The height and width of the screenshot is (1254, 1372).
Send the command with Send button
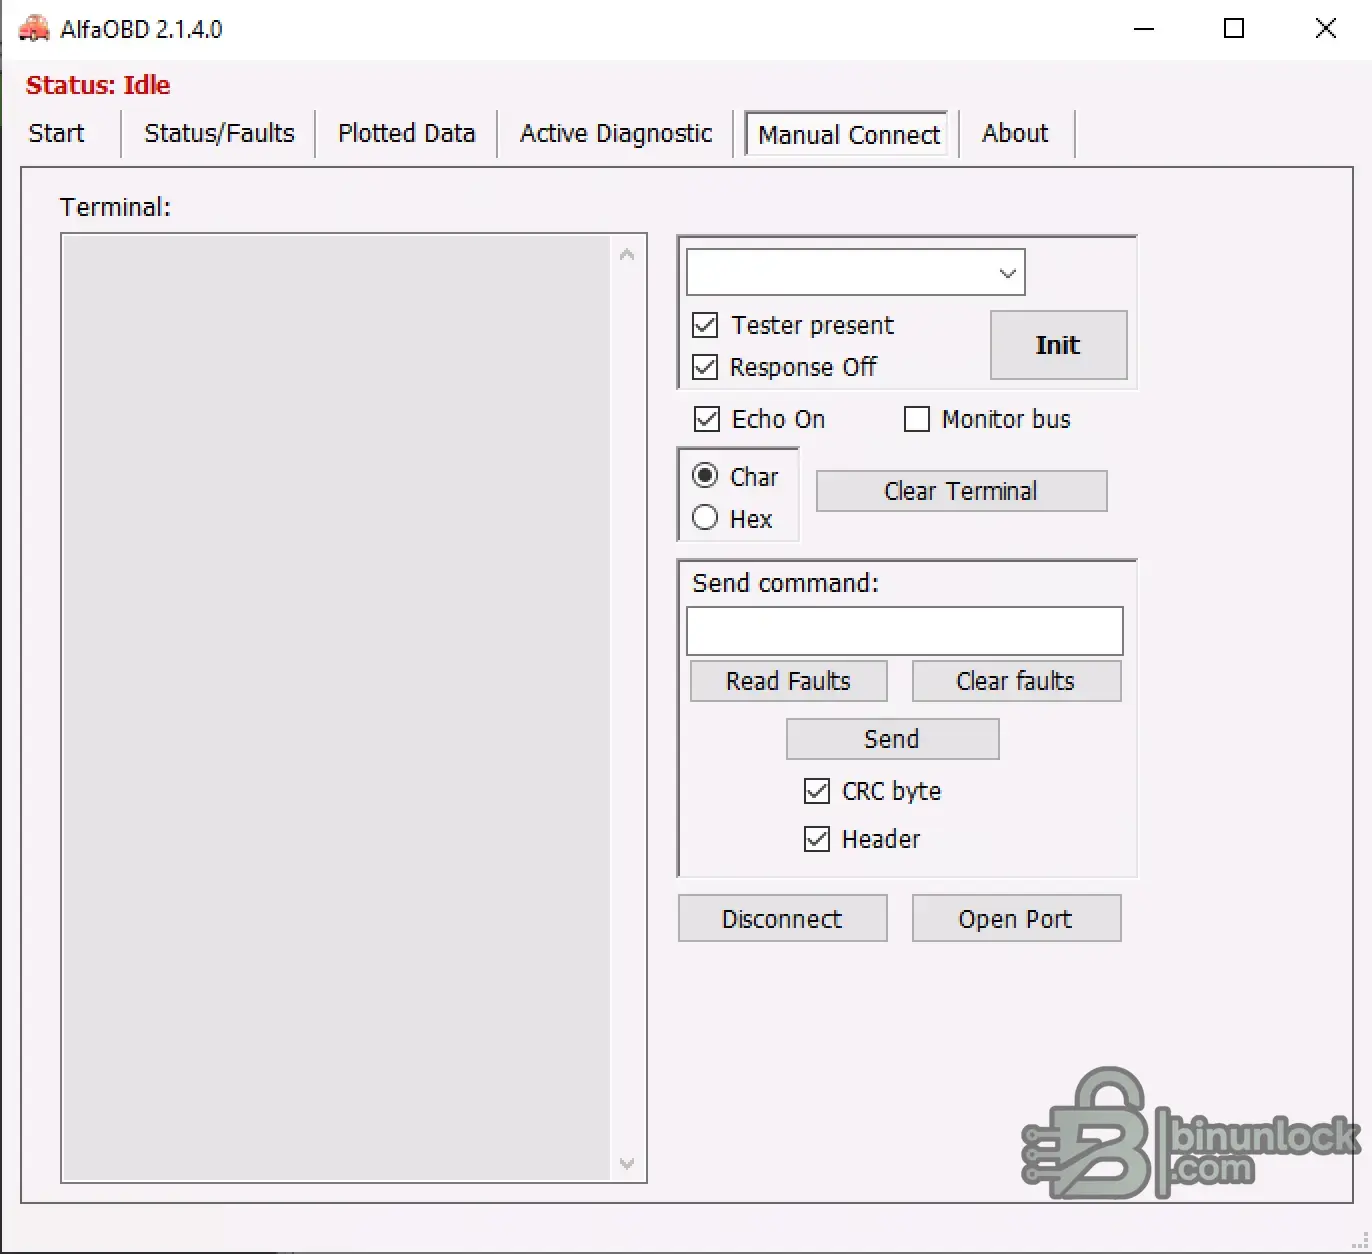[x=892, y=739]
